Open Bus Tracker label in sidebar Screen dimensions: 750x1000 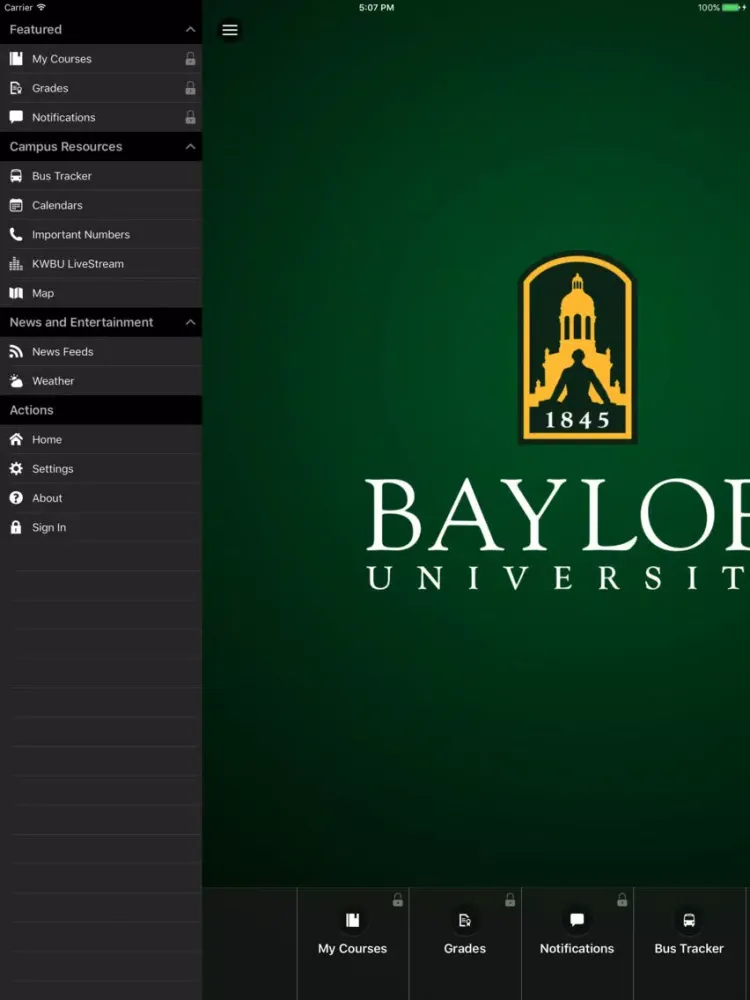[62, 176]
